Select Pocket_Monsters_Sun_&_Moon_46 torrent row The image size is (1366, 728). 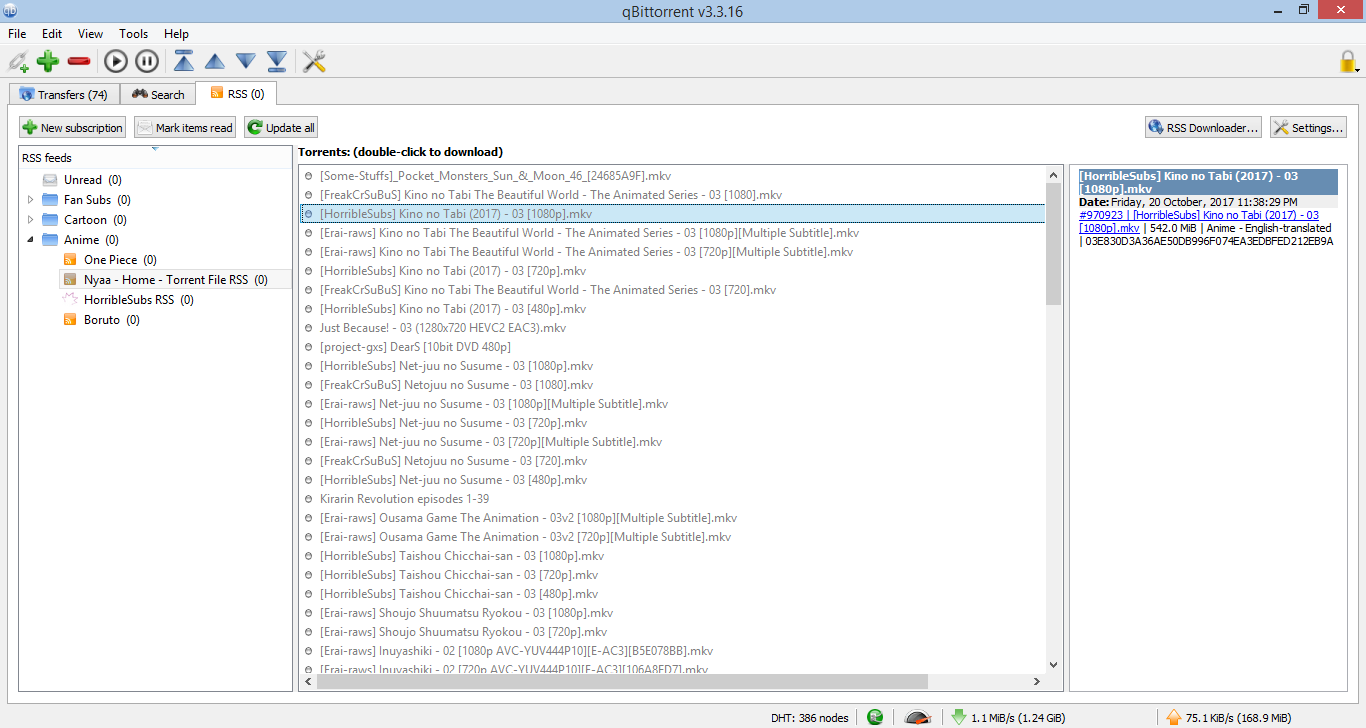click(672, 176)
